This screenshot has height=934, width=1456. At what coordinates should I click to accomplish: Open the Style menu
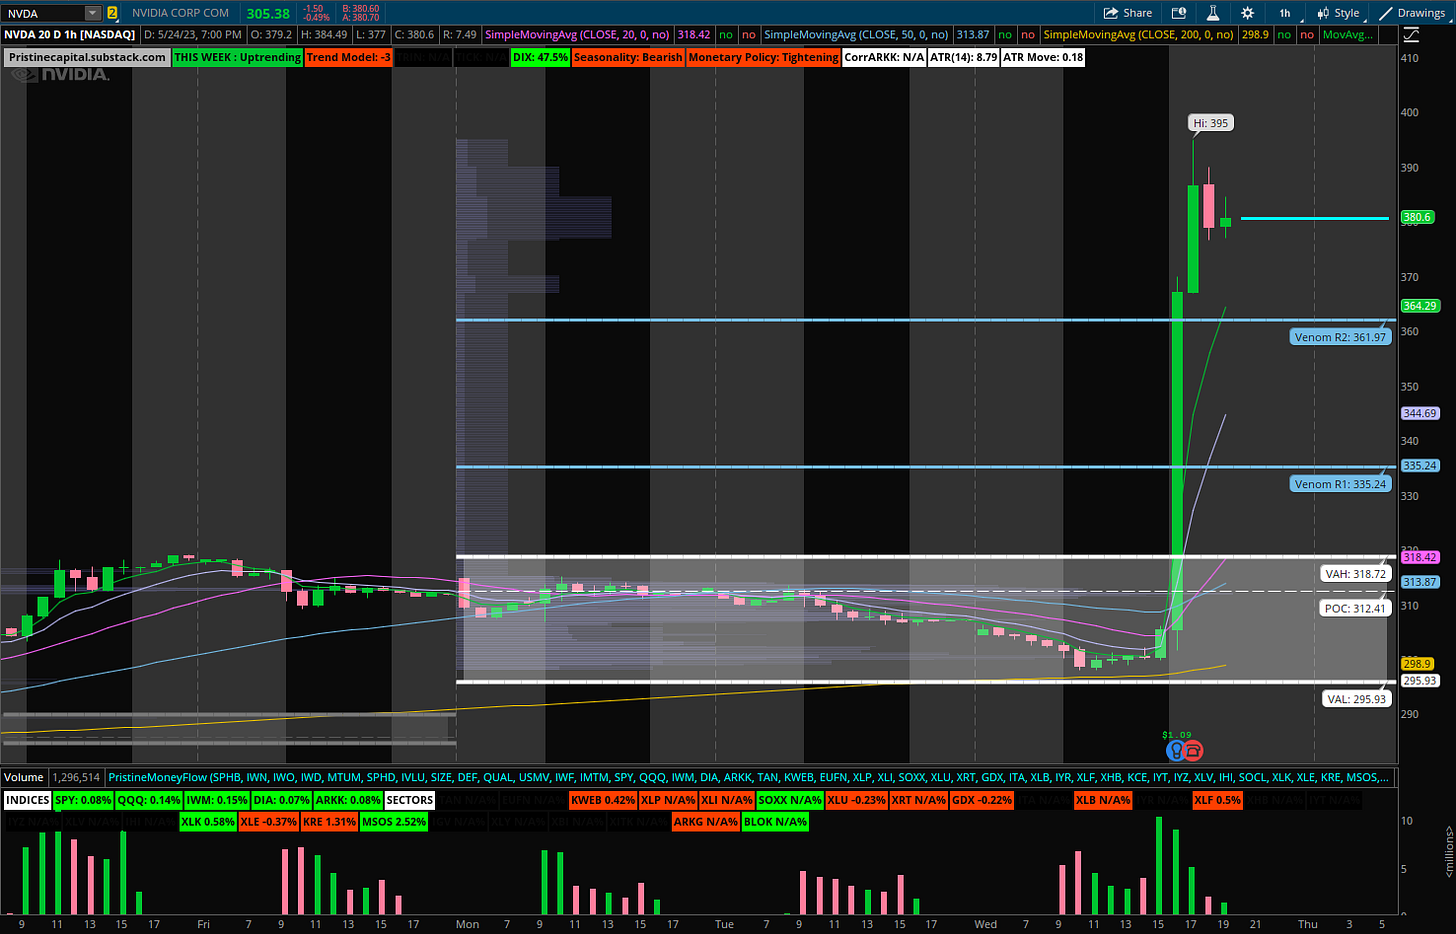(1338, 13)
